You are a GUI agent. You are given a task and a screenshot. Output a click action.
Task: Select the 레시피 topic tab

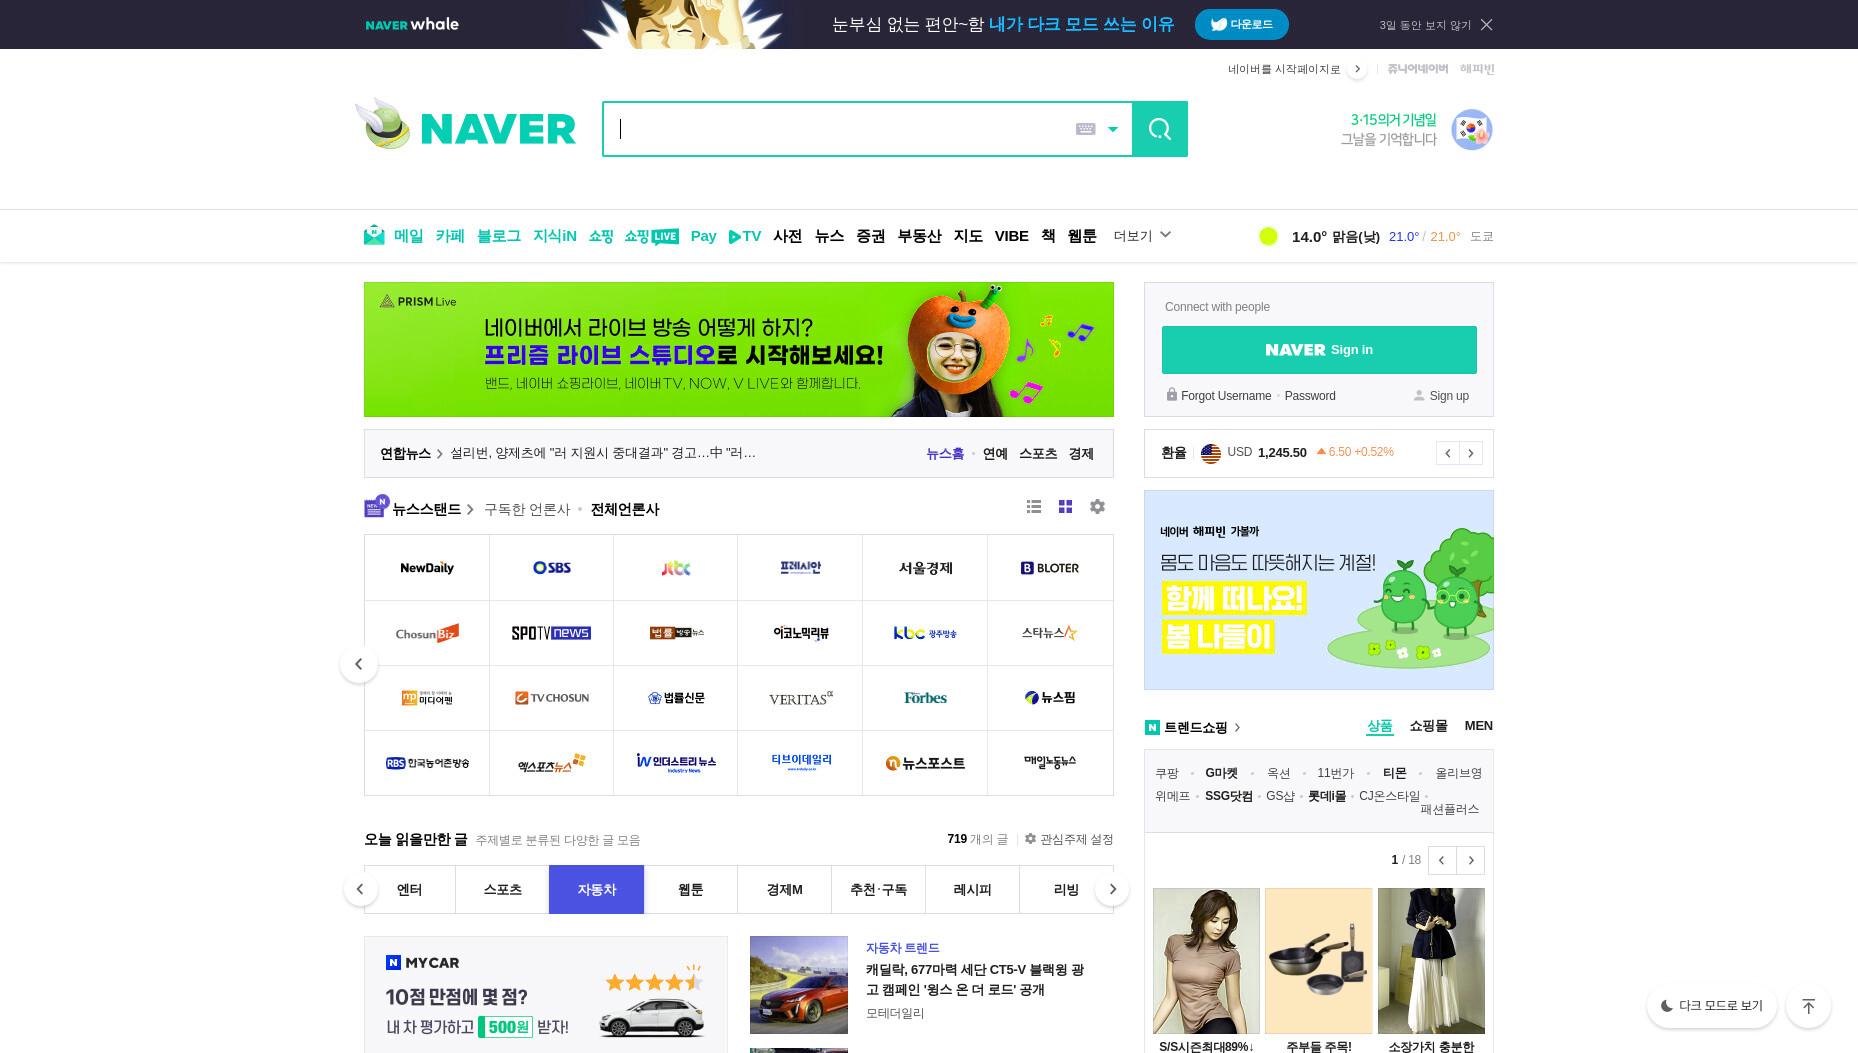click(972, 889)
